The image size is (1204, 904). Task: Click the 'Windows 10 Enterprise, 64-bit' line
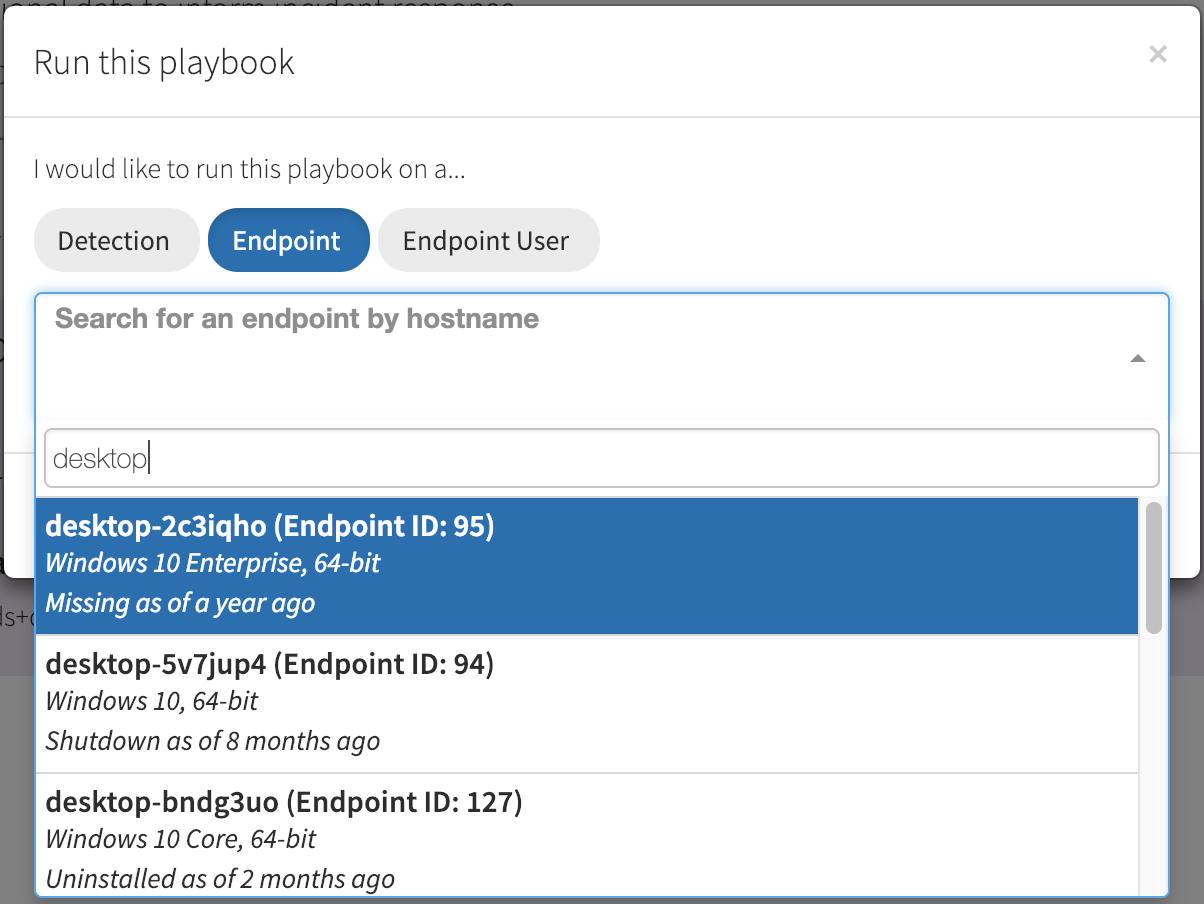click(213, 564)
